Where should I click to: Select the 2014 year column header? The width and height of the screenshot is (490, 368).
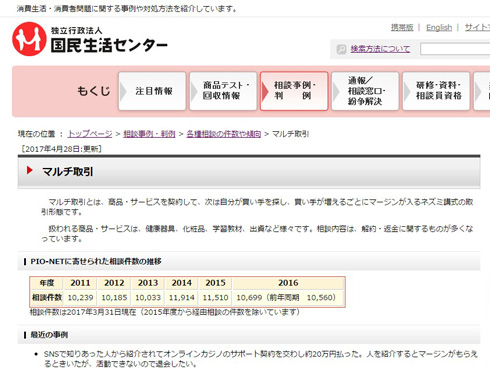tap(182, 283)
